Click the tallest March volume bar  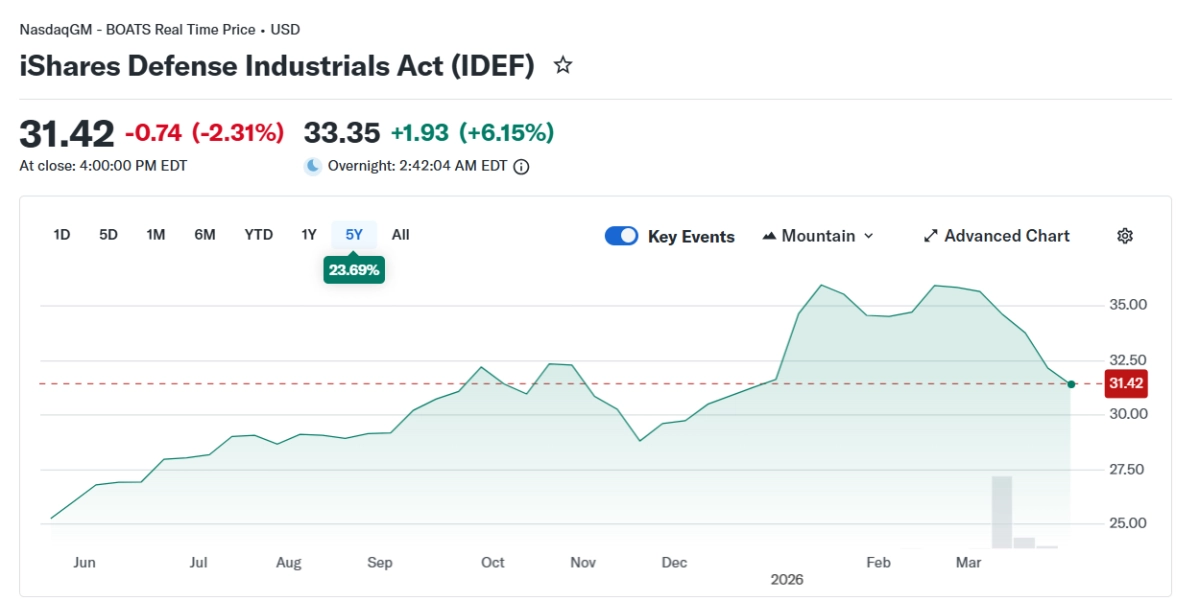(1001, 511)
